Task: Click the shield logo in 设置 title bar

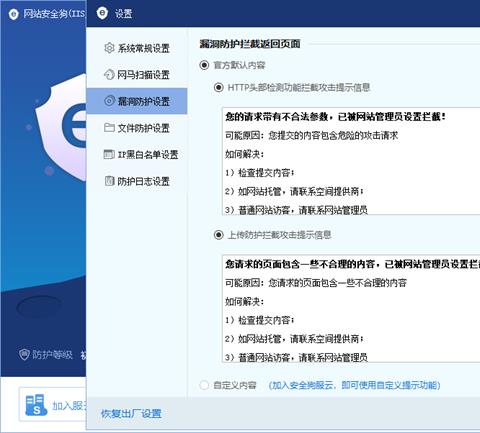Action: (102, 13)
